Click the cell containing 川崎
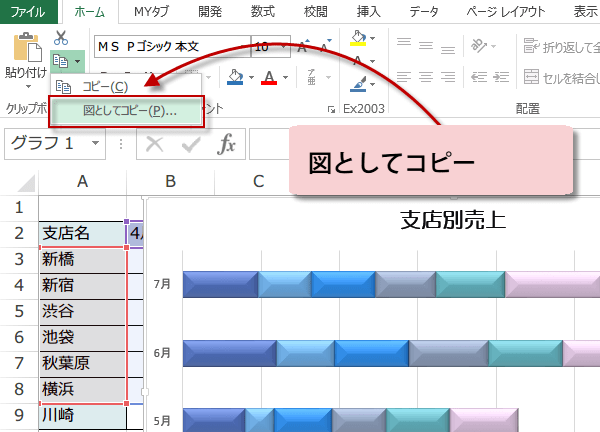 [x=82, y=416]
